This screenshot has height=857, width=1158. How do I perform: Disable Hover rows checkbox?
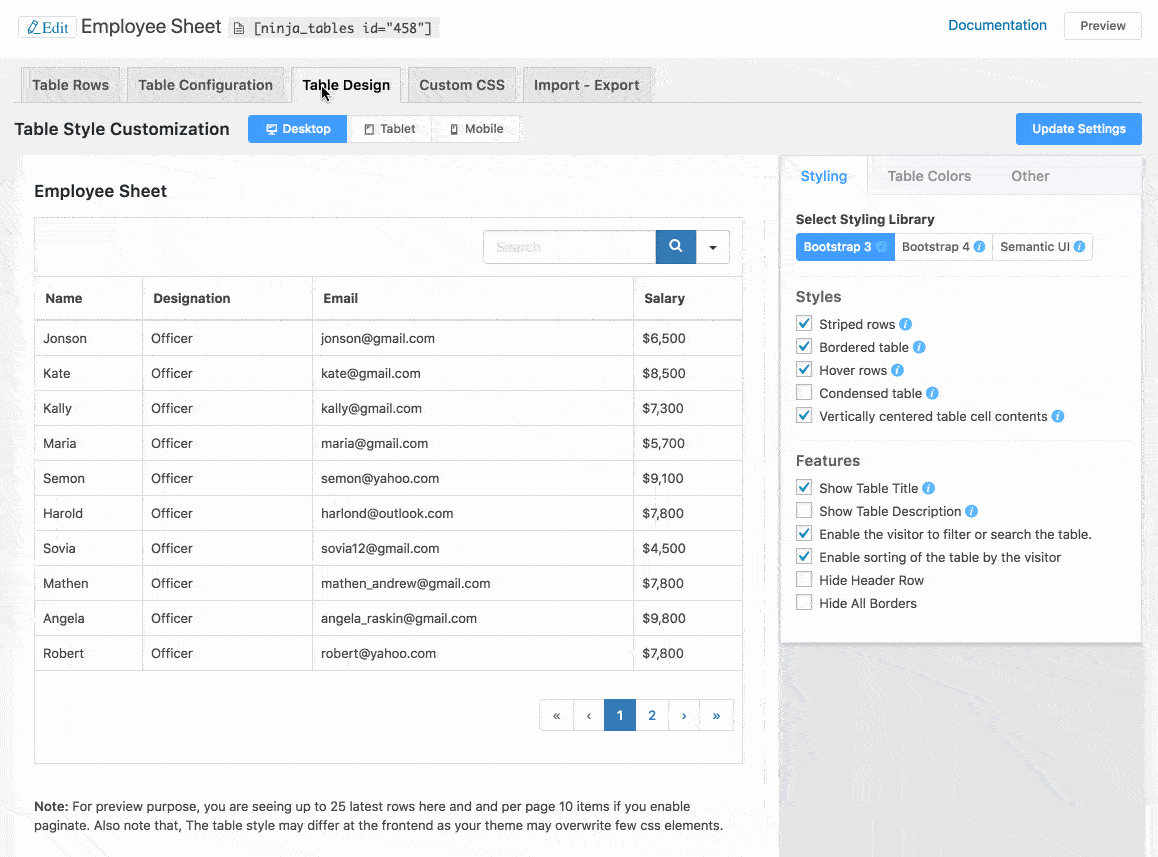[804, 369]
